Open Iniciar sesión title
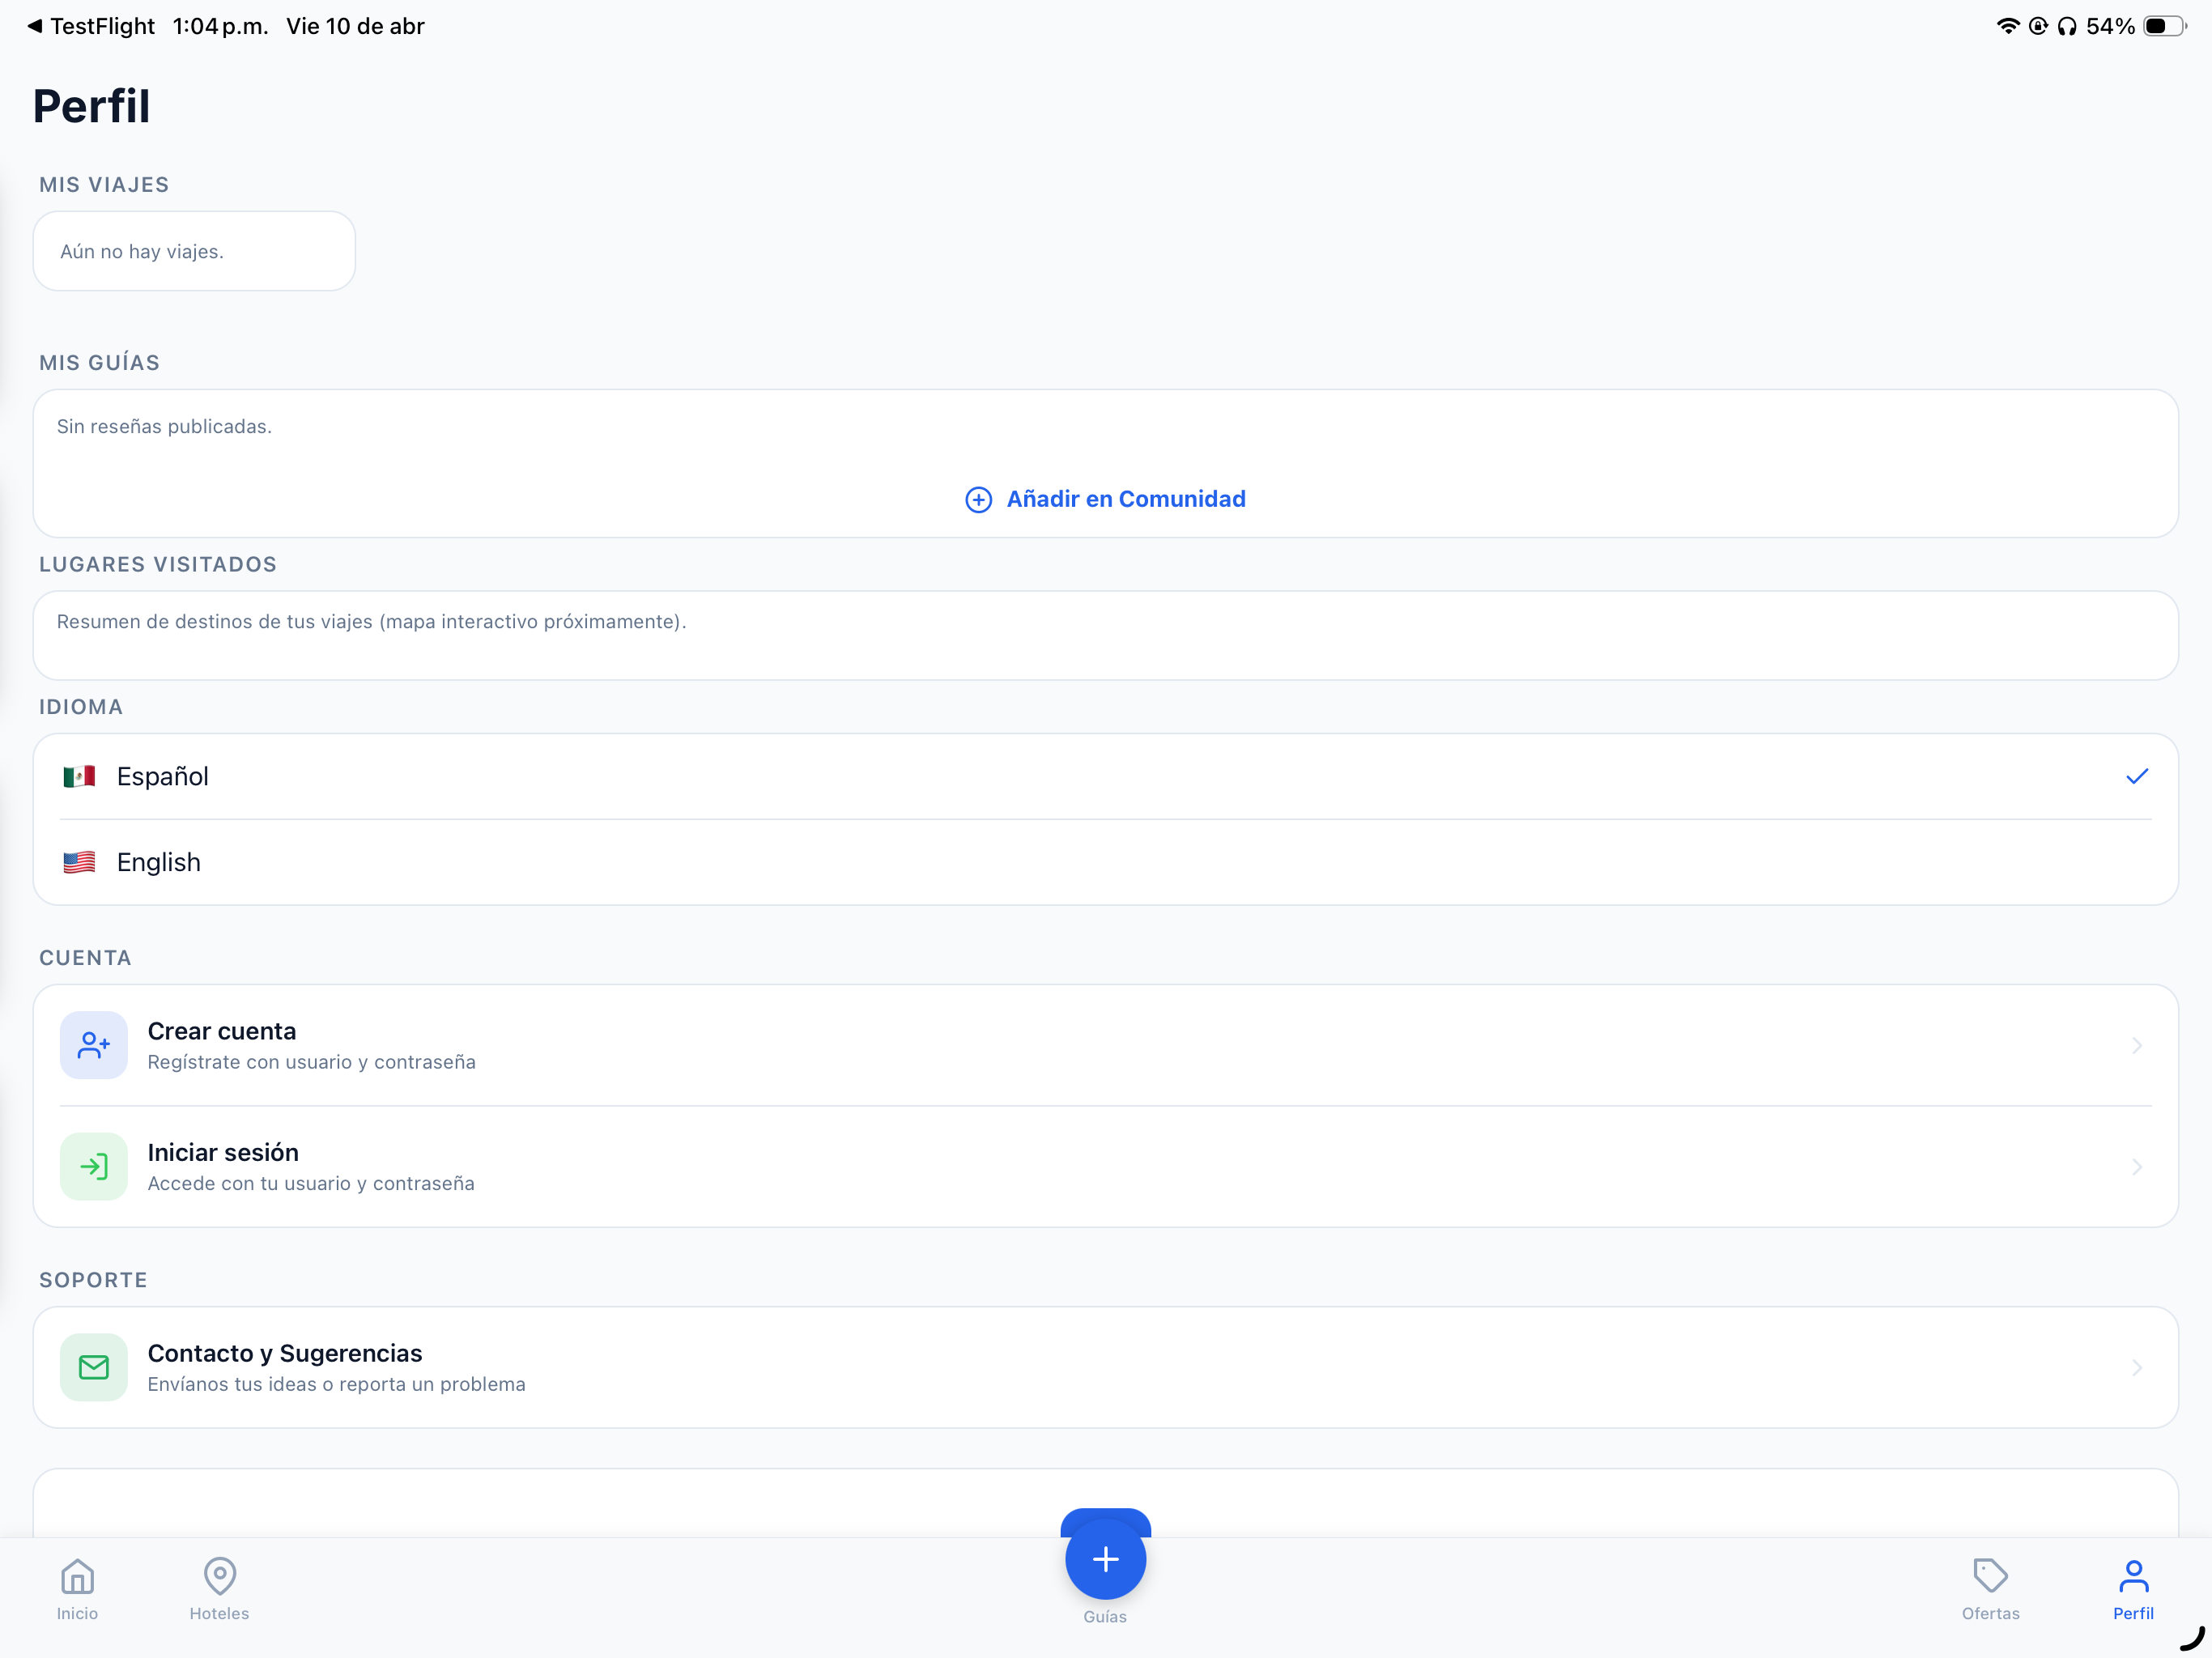Screen dimensions: 2212x1658 223,1152
